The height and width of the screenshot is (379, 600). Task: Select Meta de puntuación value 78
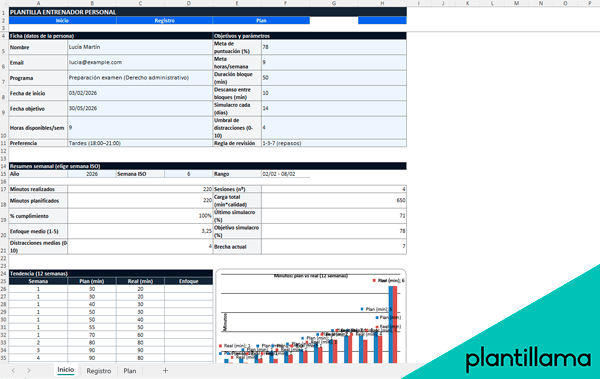coord(334,47)
